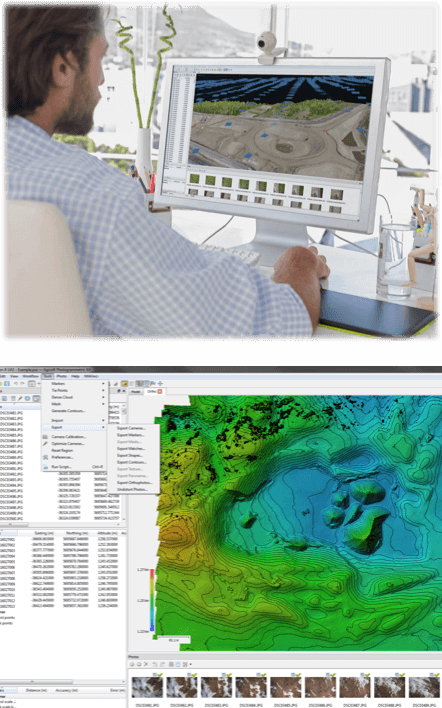Choose Export Orthophotos from submenu

point(134,482)
